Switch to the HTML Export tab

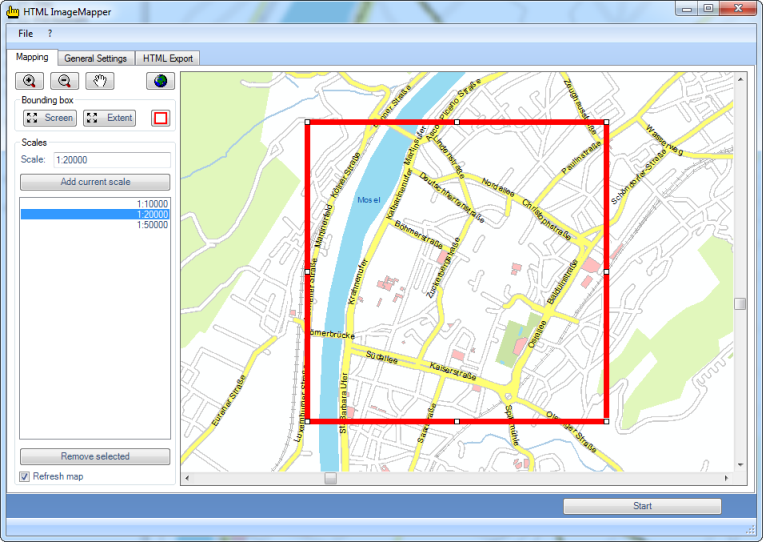click(x=167, y=58)
